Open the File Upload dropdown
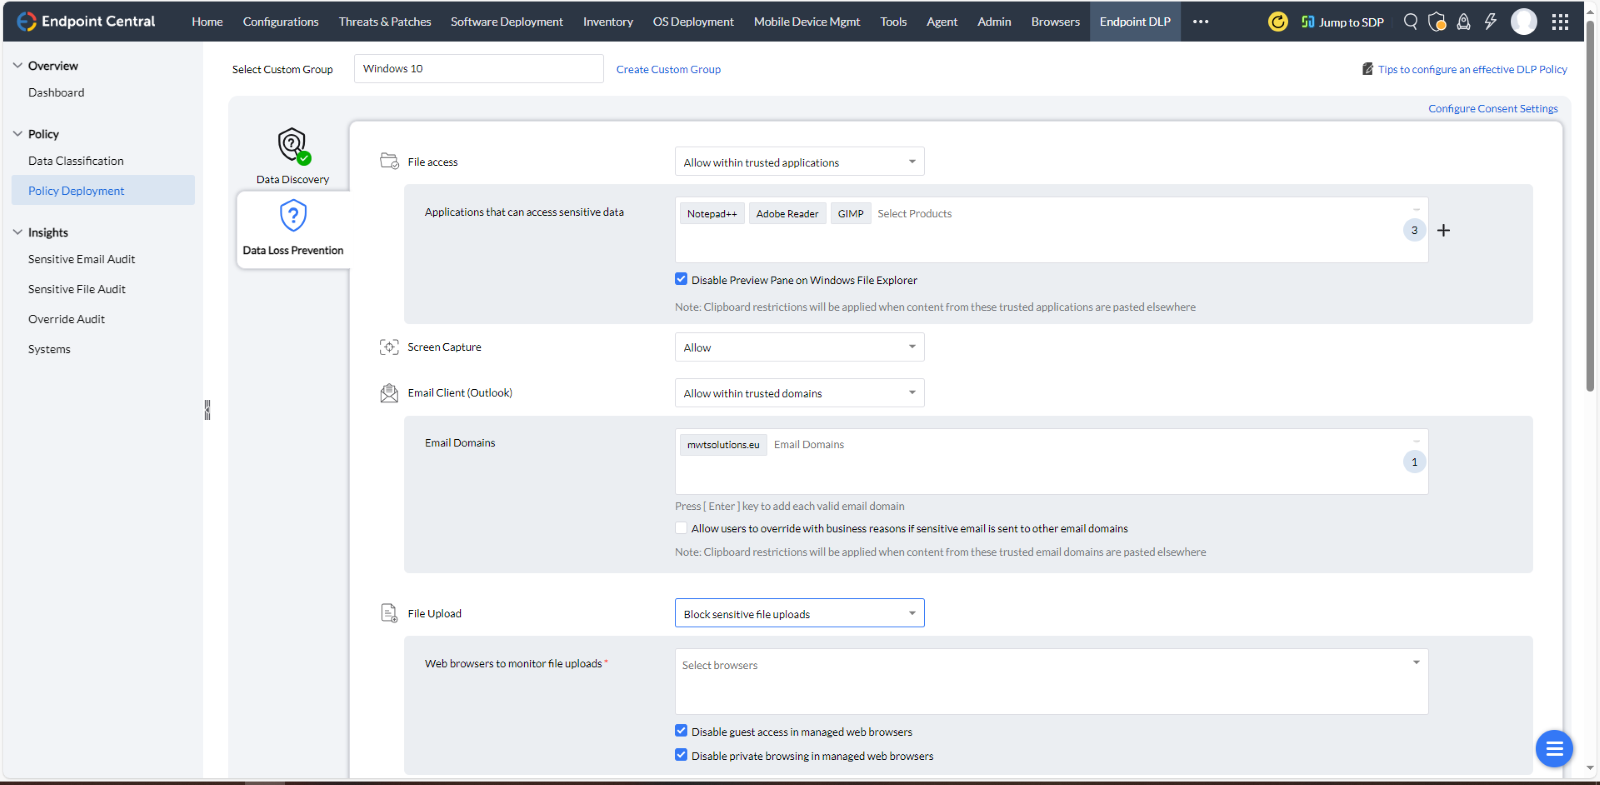This screenshot has height=785, width=1600. pos(799,613)
